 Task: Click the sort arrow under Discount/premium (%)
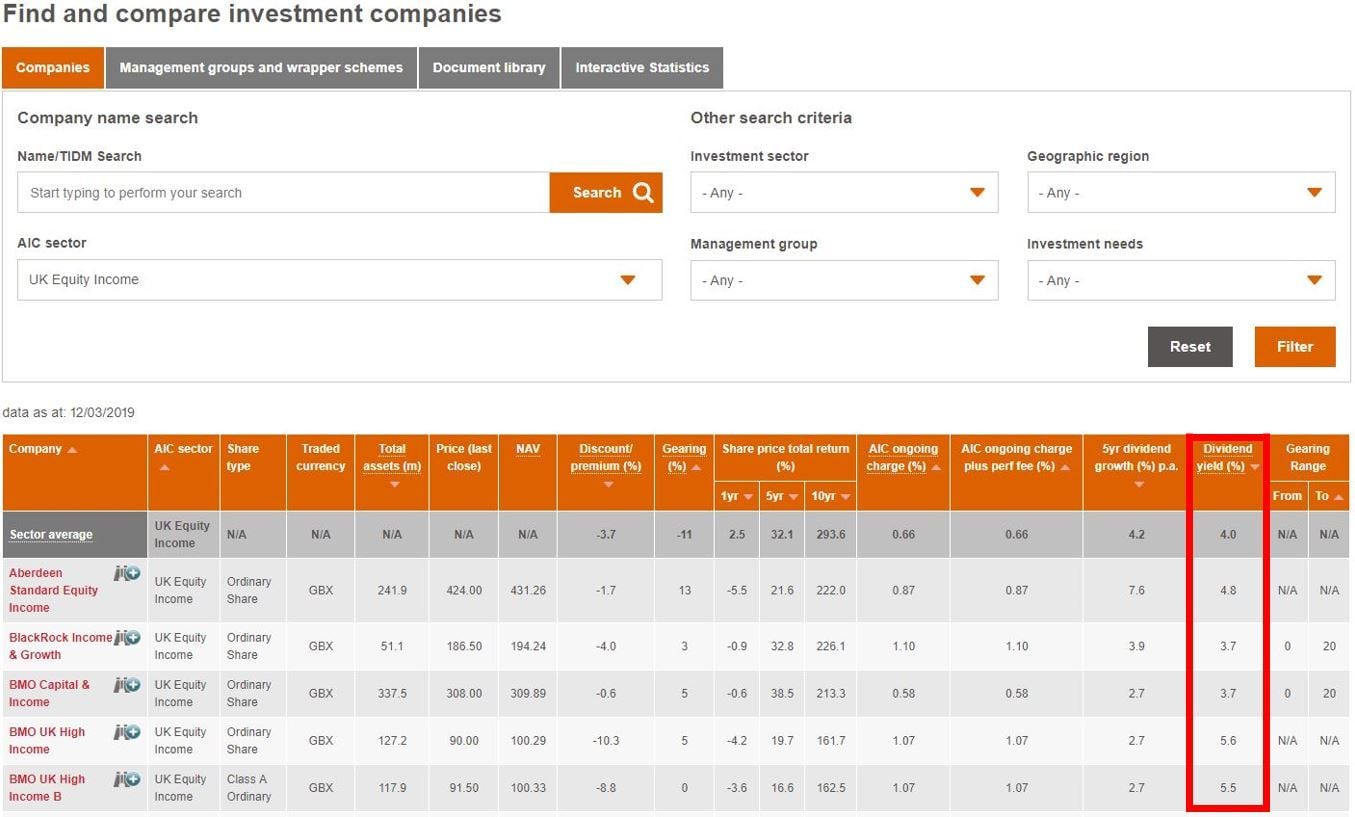608,484
